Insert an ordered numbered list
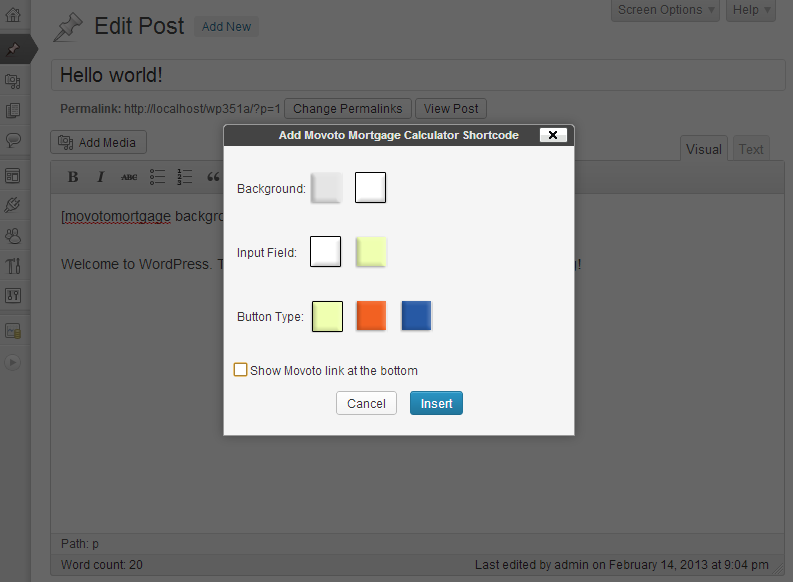 [x=185, y=177]
